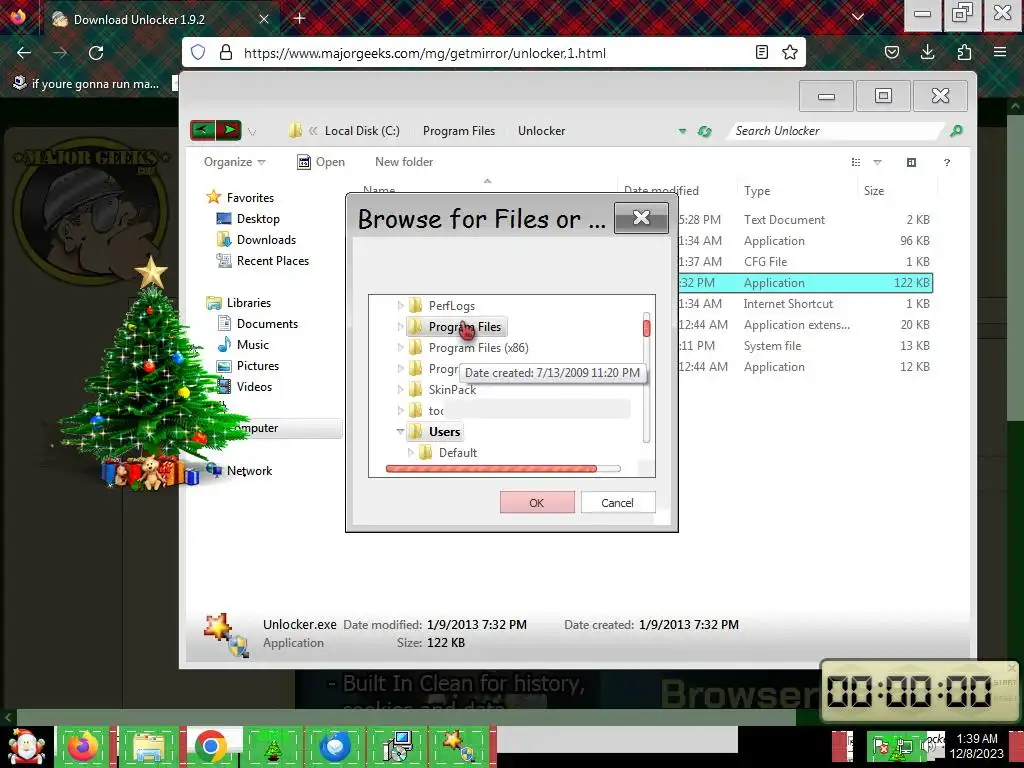Open Pictures library
The width and height of the screenshot is (1024, 768).
click(x=258, y=366)
